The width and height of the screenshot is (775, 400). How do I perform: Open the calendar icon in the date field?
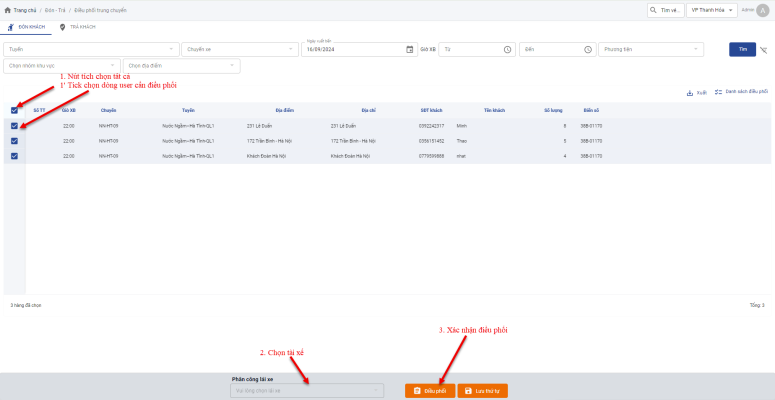click(410, 49)
